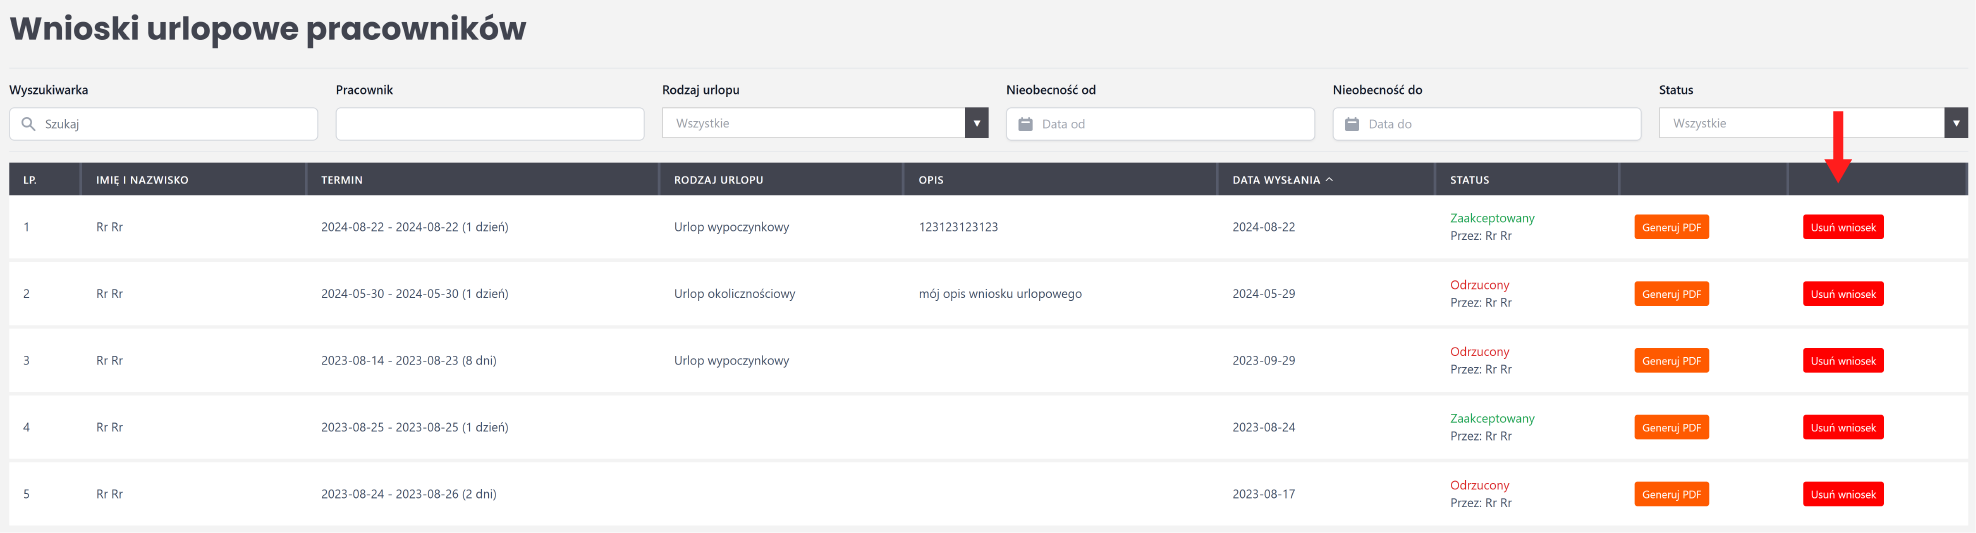Sort by Termin column header

click(x=342, y=180)
